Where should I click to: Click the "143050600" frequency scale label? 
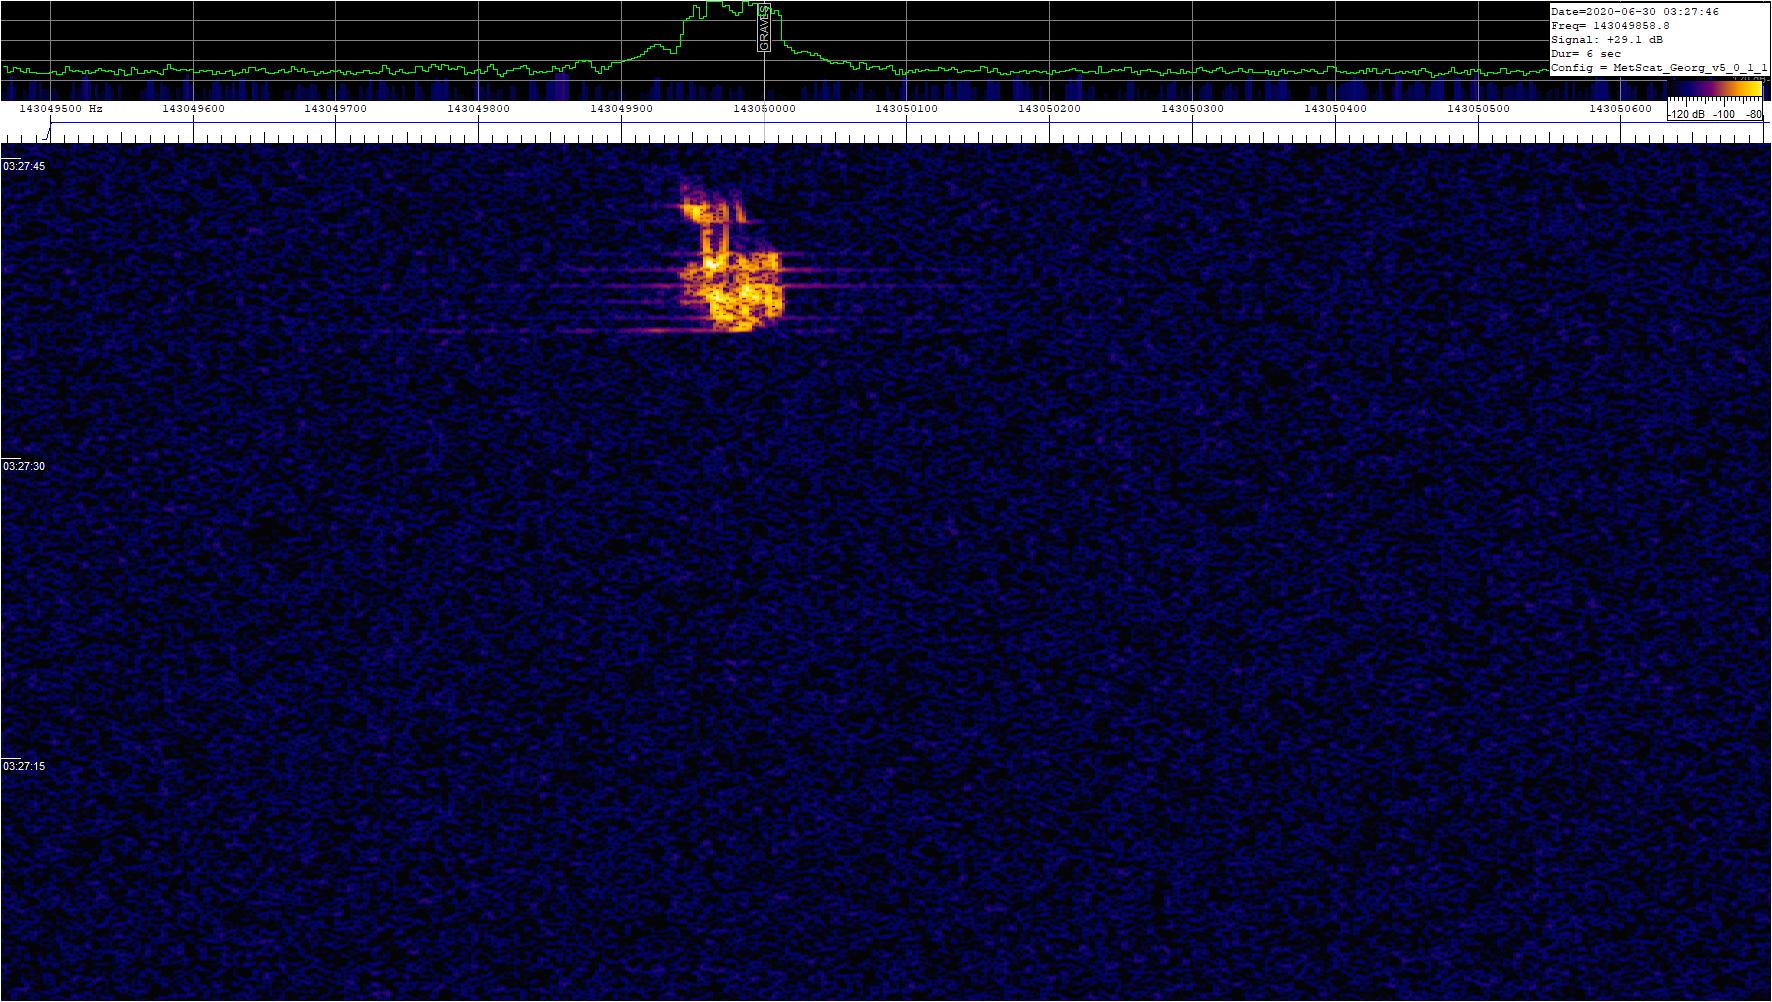tap(1621, 108)
